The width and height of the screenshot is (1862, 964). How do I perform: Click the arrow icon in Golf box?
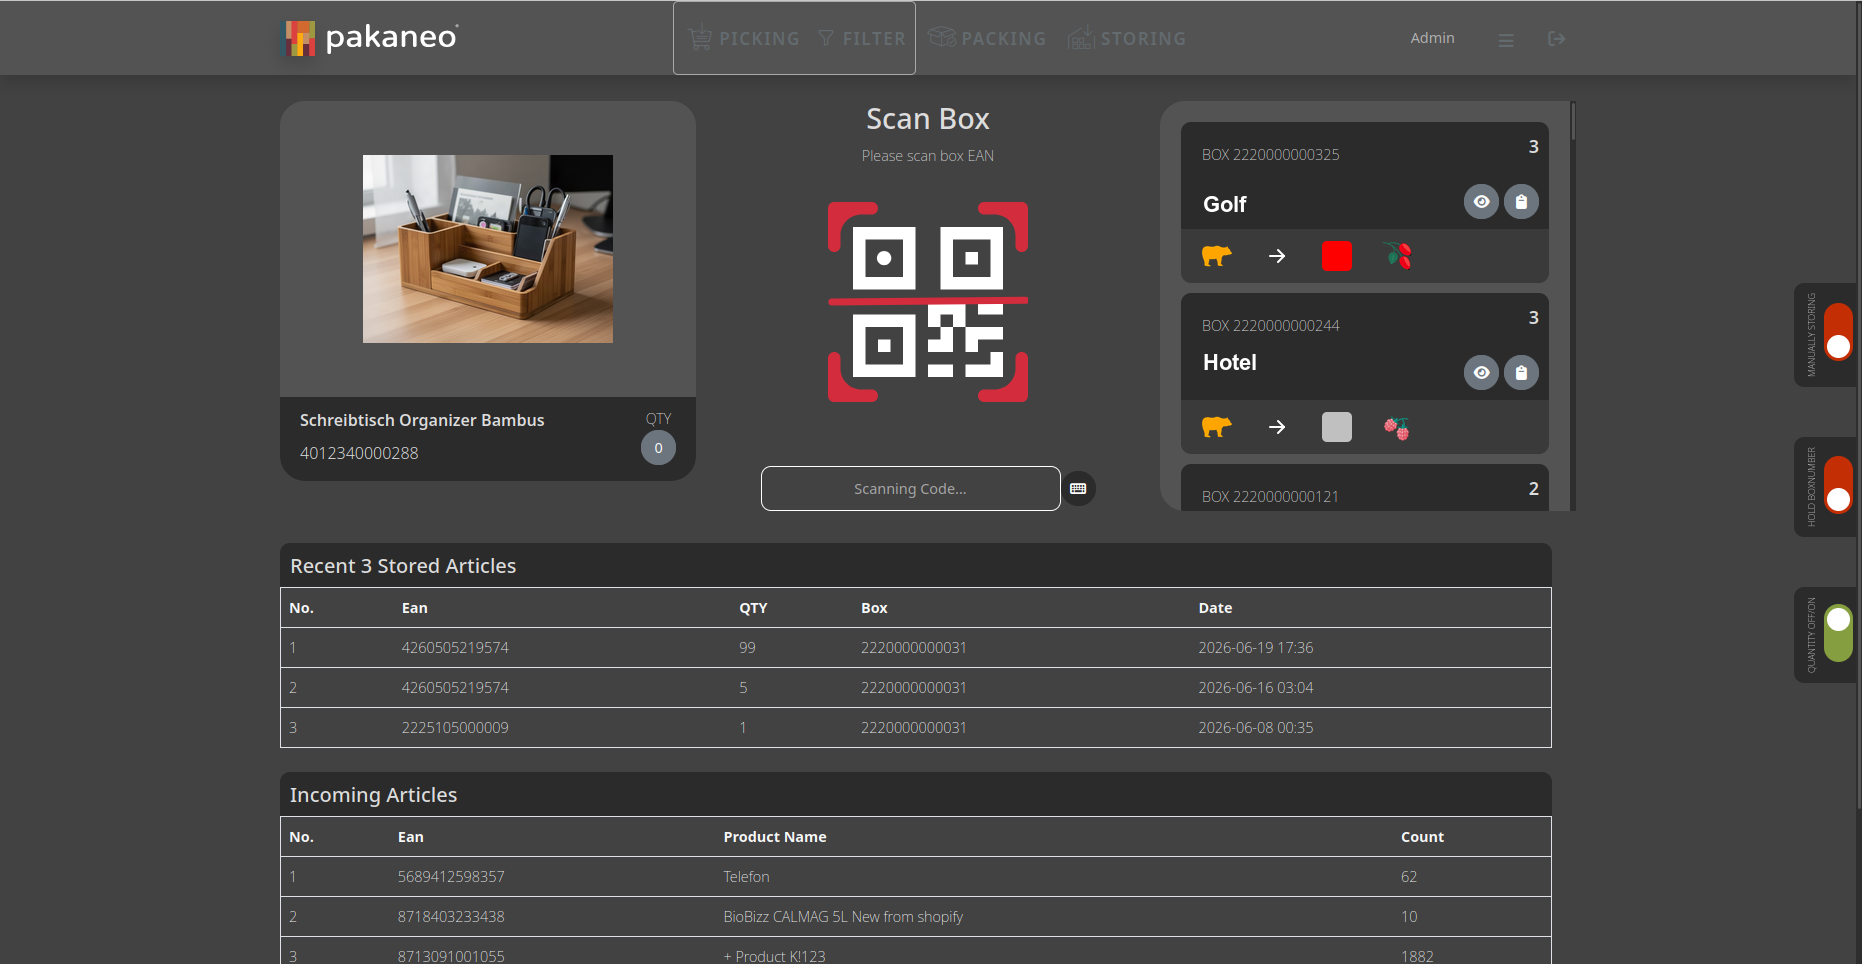coord(1277,256)
